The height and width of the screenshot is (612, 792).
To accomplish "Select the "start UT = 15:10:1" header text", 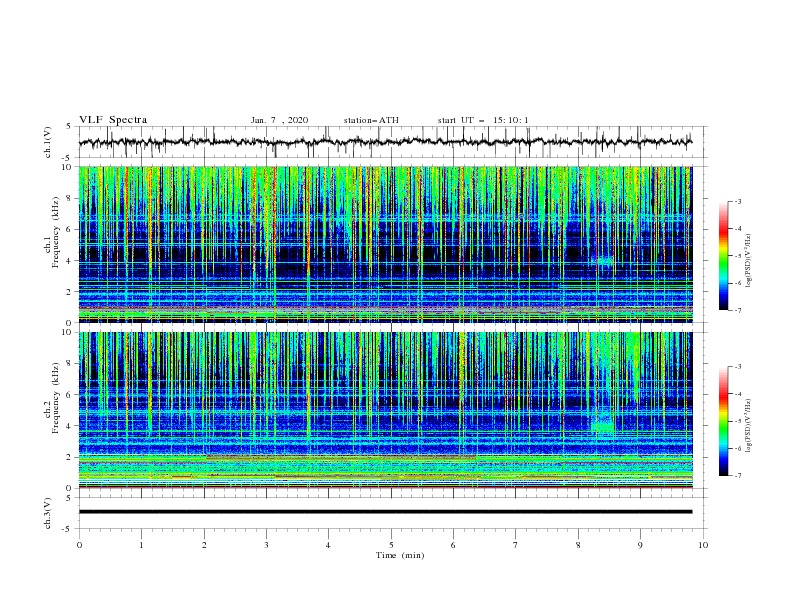I will (x=483, y=120).
